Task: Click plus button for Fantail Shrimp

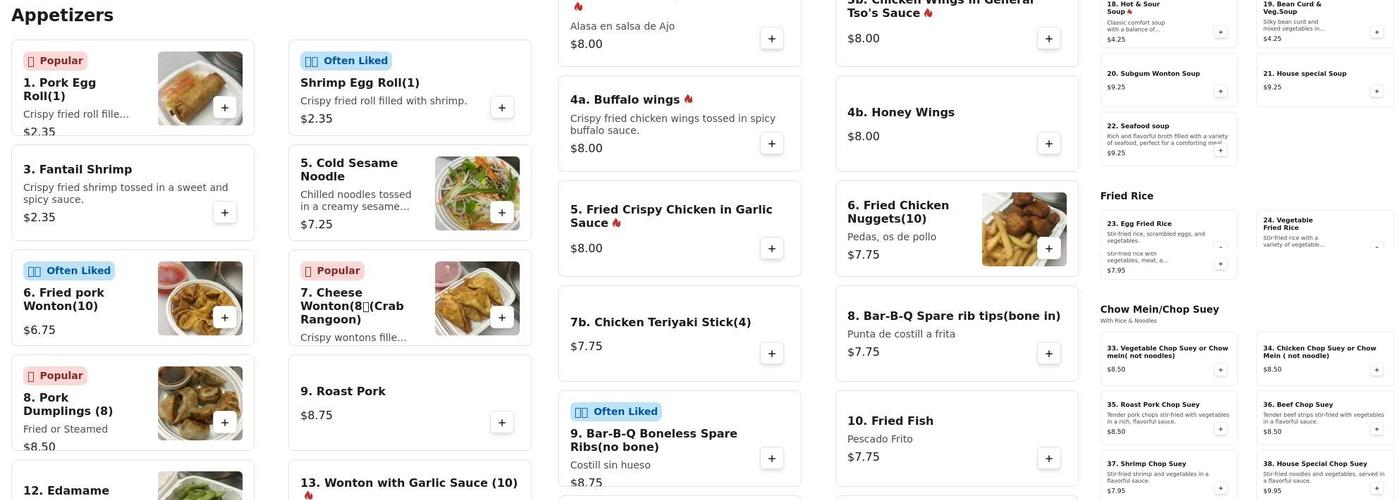Action: pyautogui.click(x=224, y=213)
